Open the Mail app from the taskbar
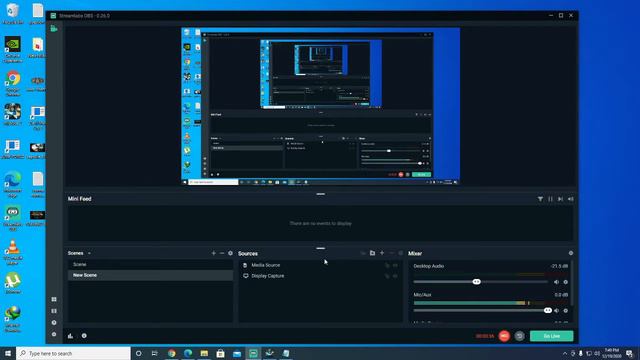 [237, 353]
